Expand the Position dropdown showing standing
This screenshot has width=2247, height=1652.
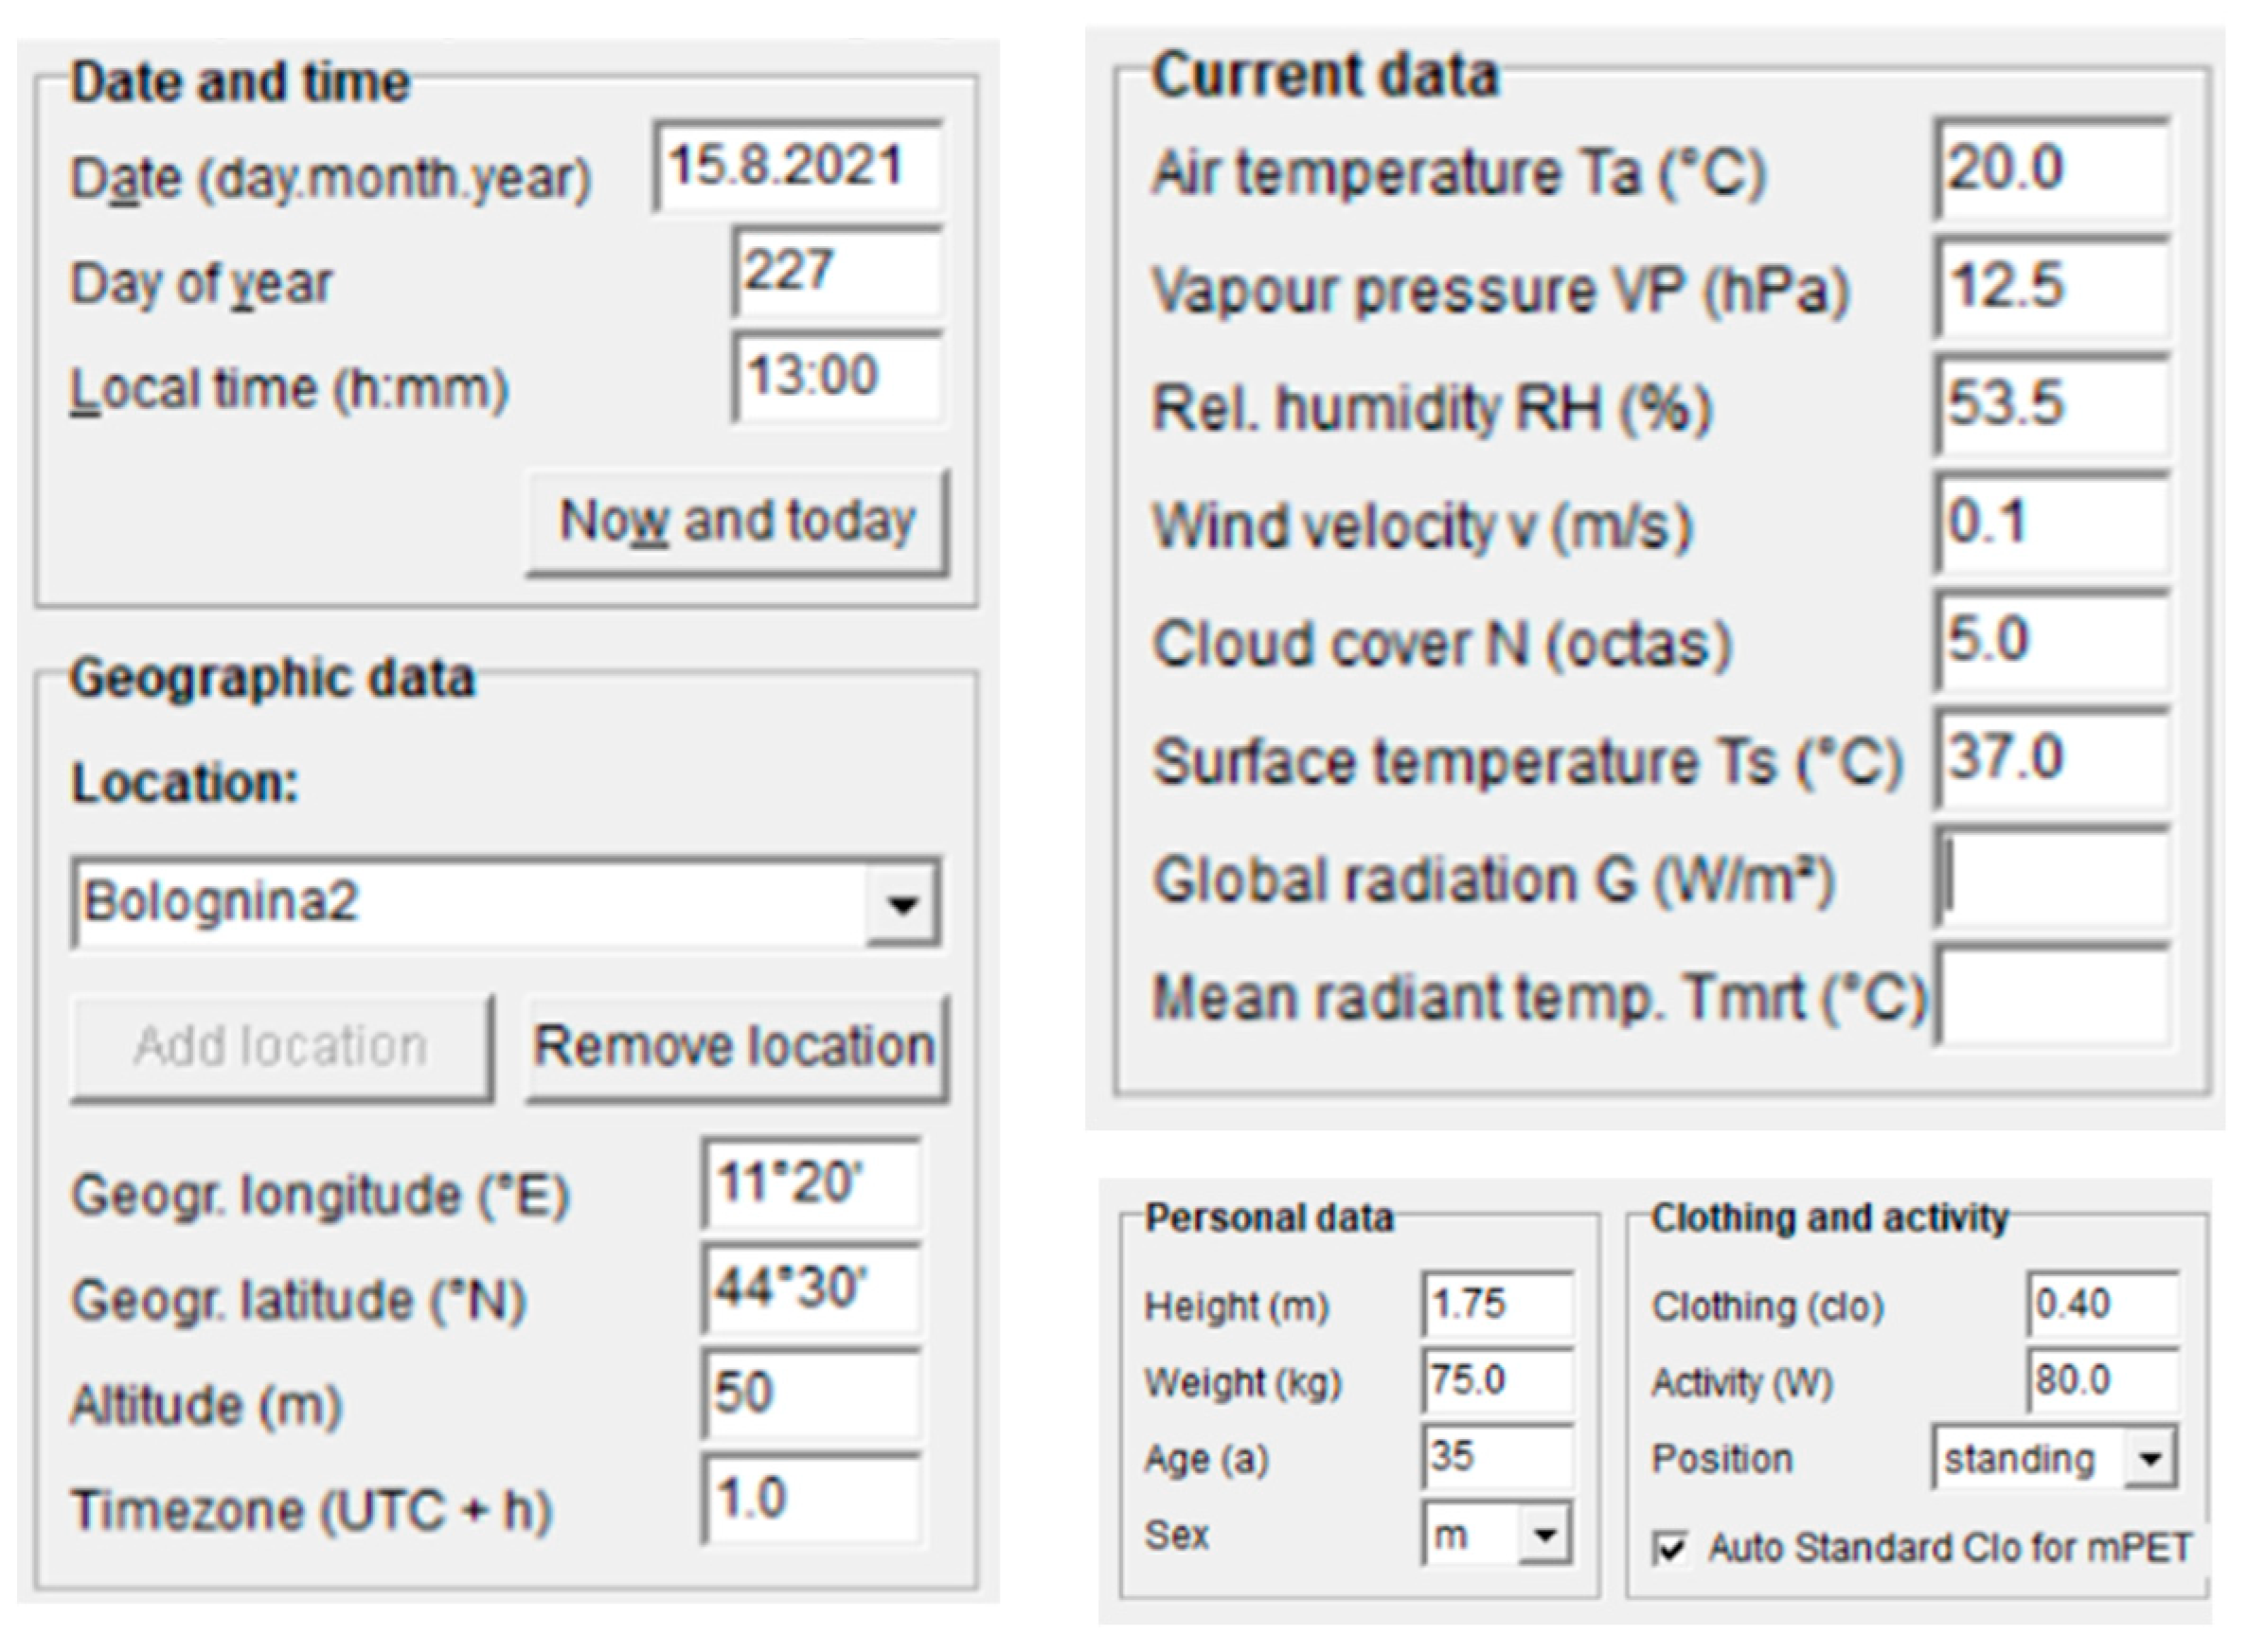(x=2150, y=1459)
